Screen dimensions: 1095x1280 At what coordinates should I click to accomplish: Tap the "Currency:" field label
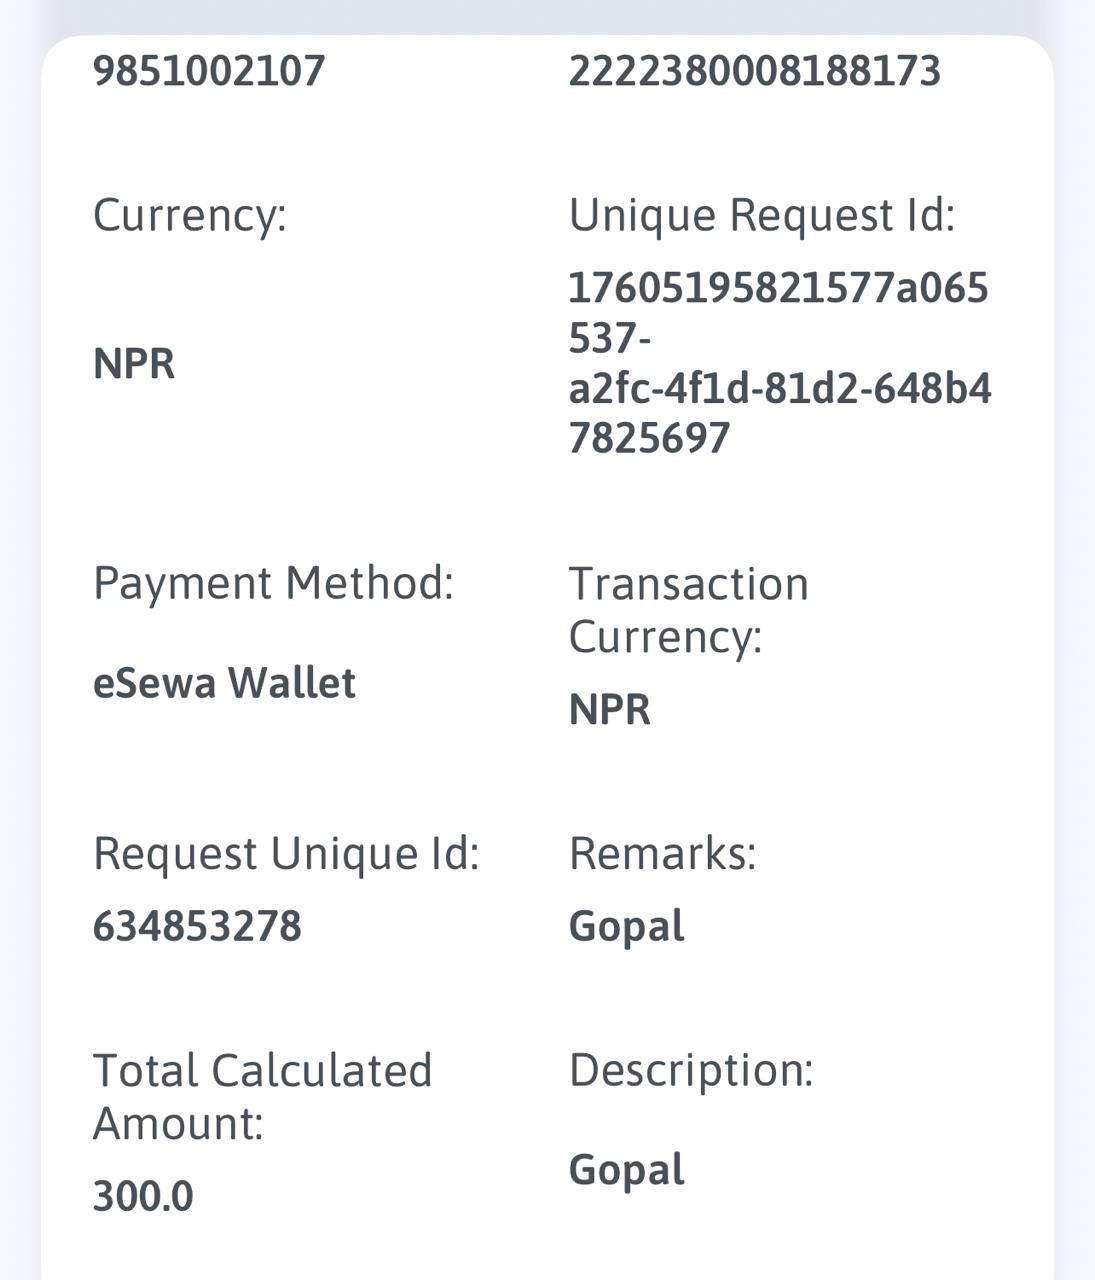point(189,215)
